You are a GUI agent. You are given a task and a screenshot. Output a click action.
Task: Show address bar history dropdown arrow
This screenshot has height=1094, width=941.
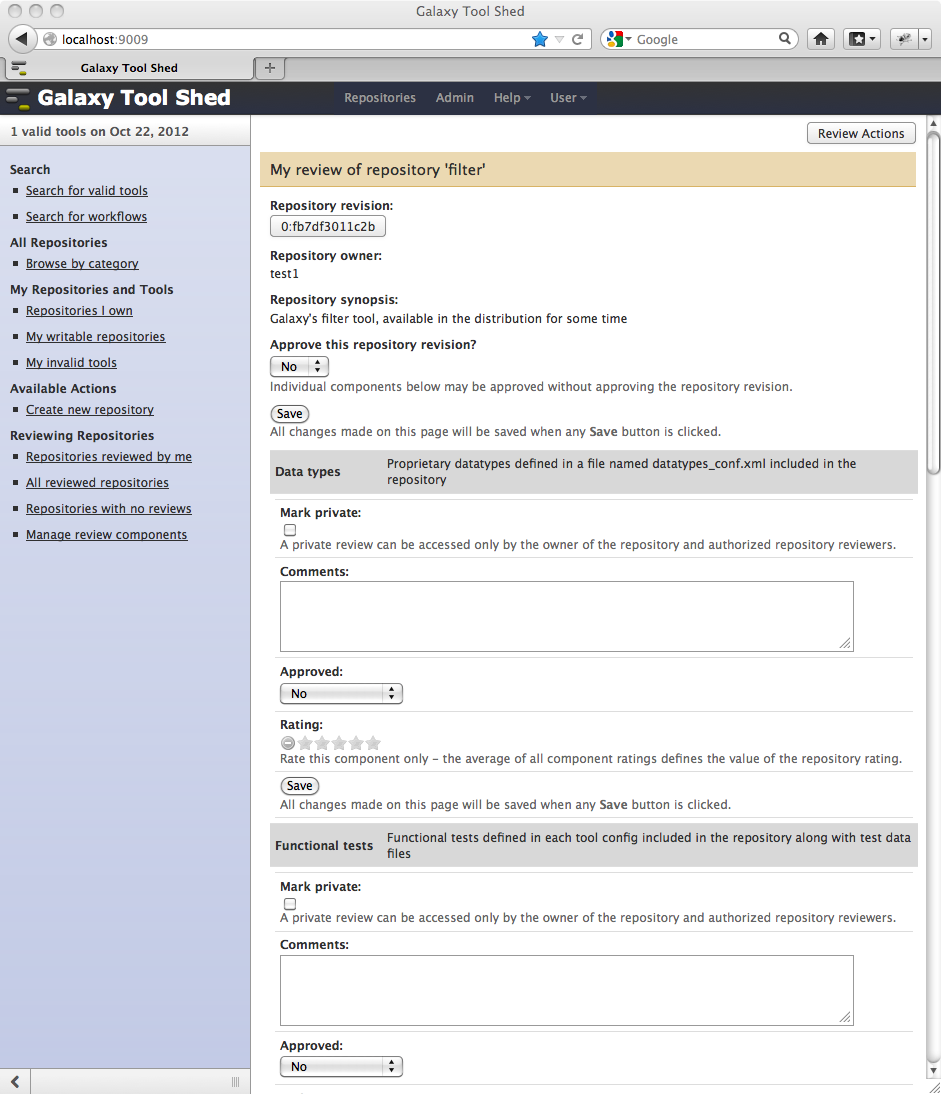click(x=559, y=39)
